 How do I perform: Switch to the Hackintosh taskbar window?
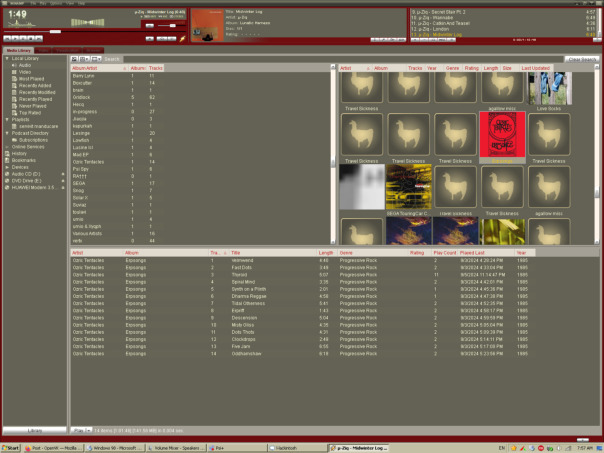[297, 448]
